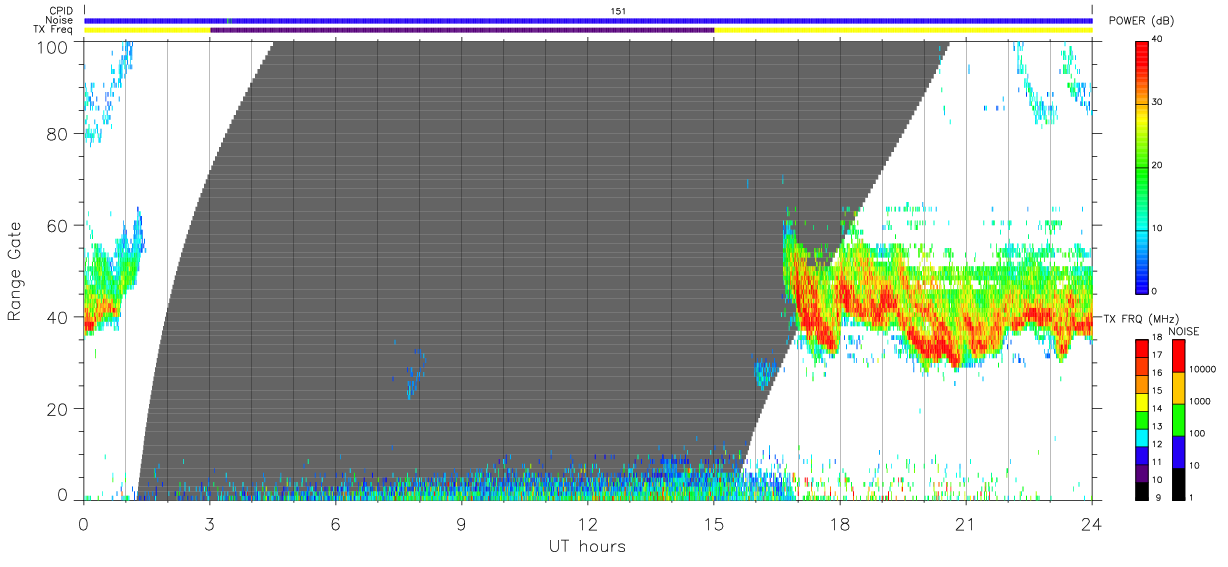Click the power colorbar label '40'
This screenshot has height=567, width=1228.
click(x=1159, y=38)
